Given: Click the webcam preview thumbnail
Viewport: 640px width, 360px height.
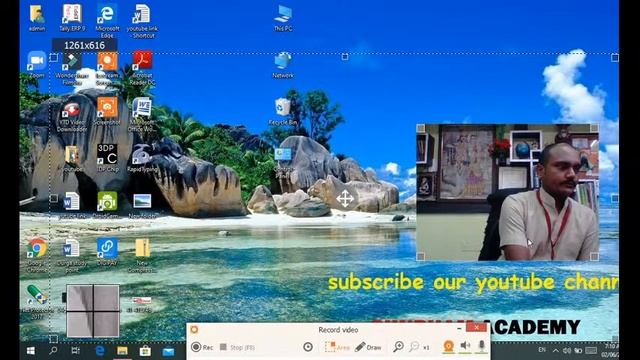Looking at the screenshot, I should [507, 192].
